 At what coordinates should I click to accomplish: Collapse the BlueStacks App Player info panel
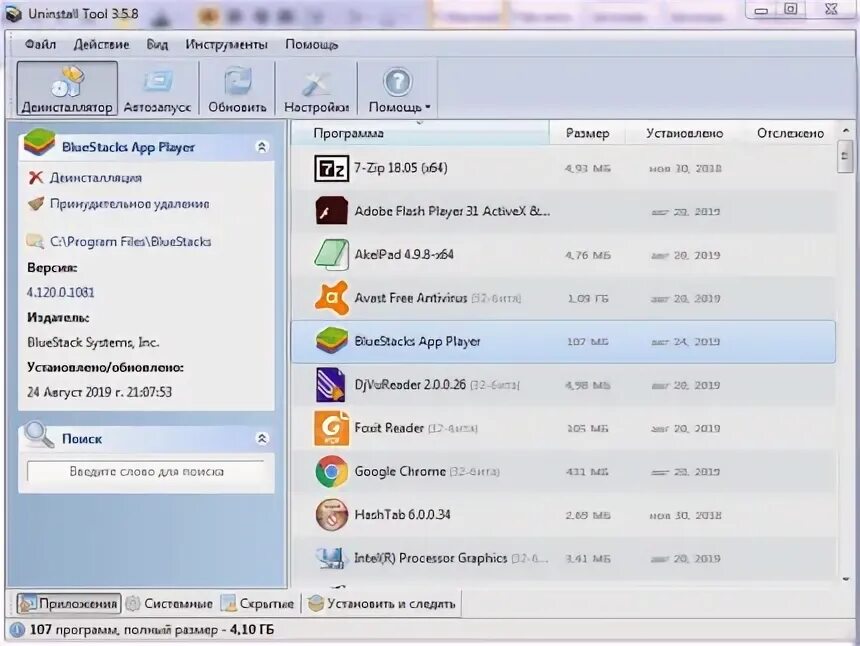(262, 146)
